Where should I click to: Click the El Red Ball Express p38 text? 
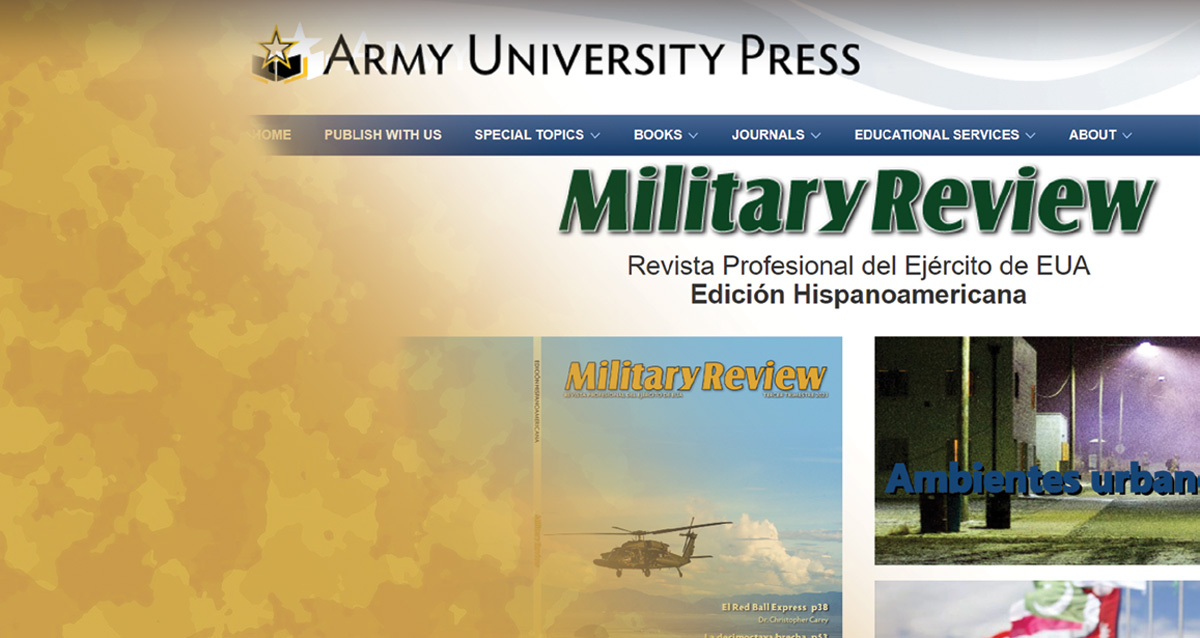pos(775,607)
